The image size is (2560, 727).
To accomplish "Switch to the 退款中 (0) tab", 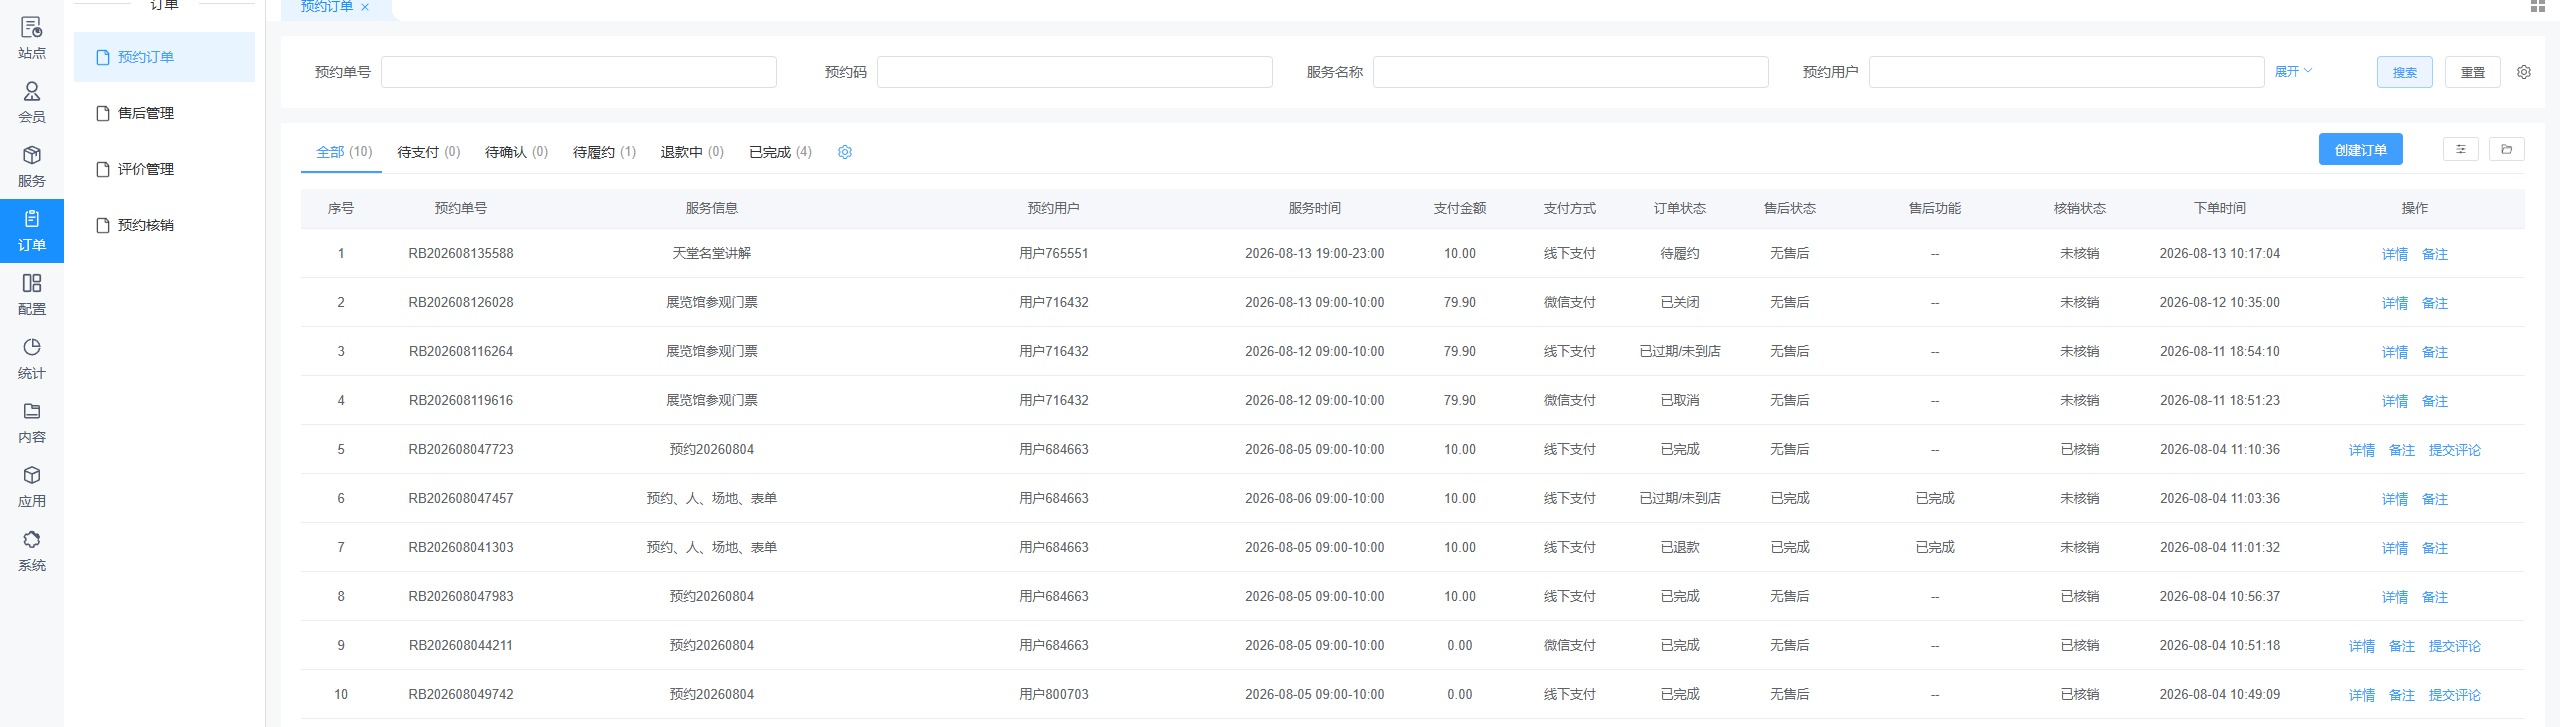I will coord(692,152).
